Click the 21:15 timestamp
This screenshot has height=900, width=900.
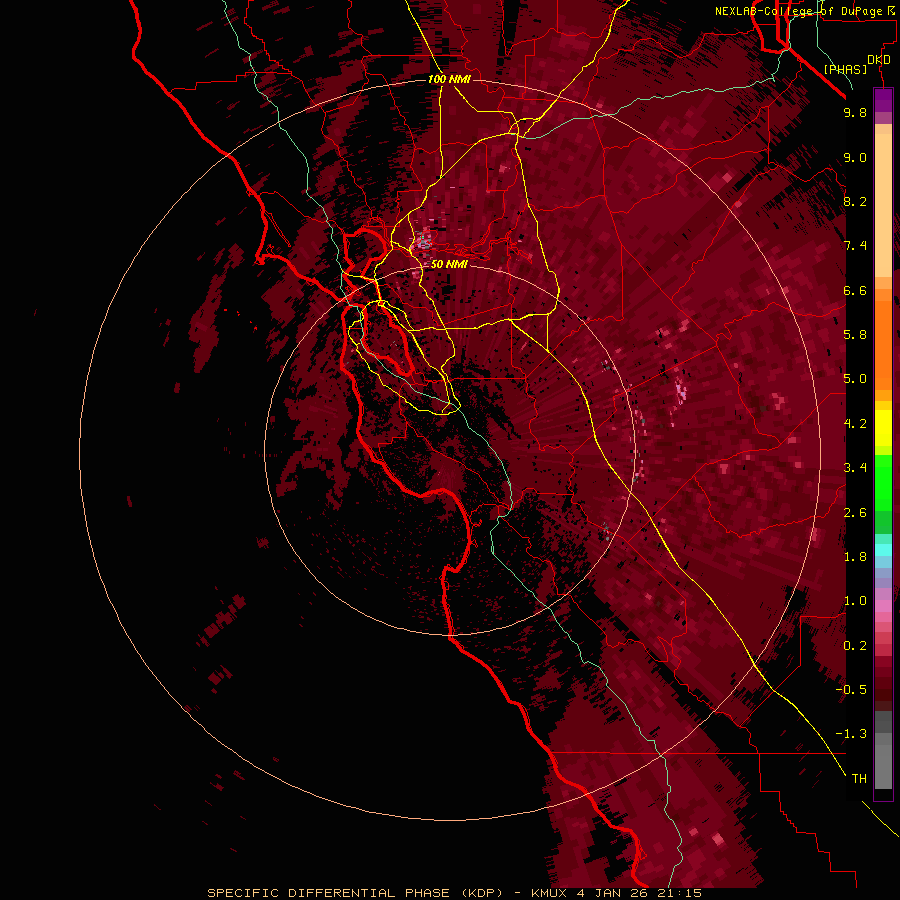[680, 893]
